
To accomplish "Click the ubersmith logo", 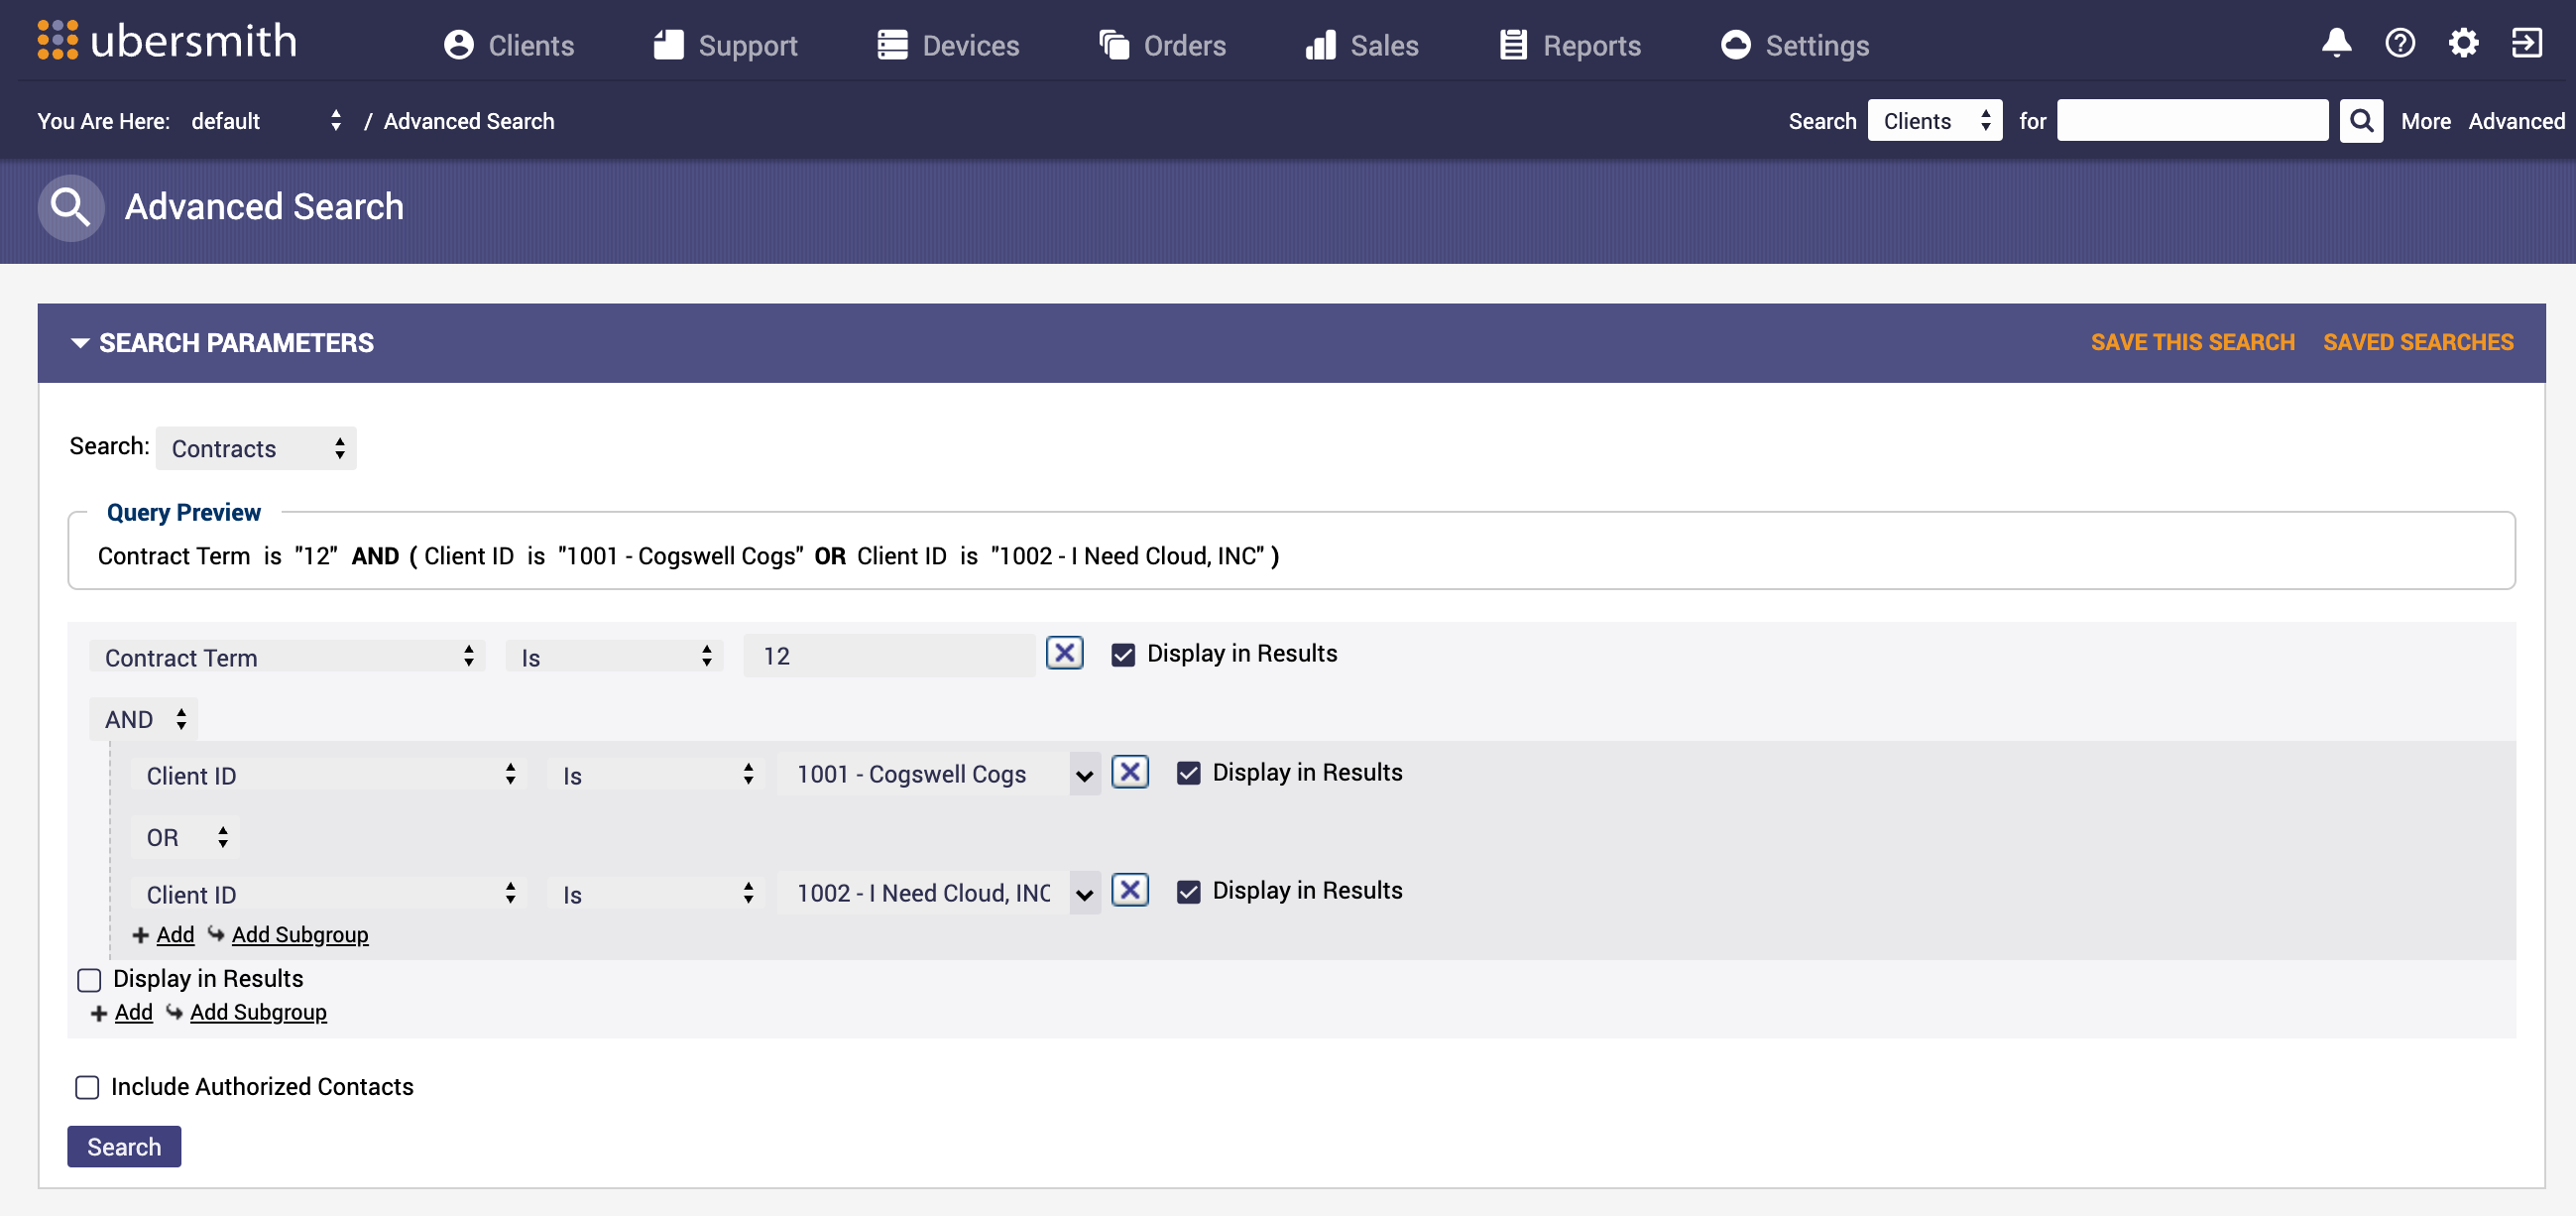I will (167, 41).
